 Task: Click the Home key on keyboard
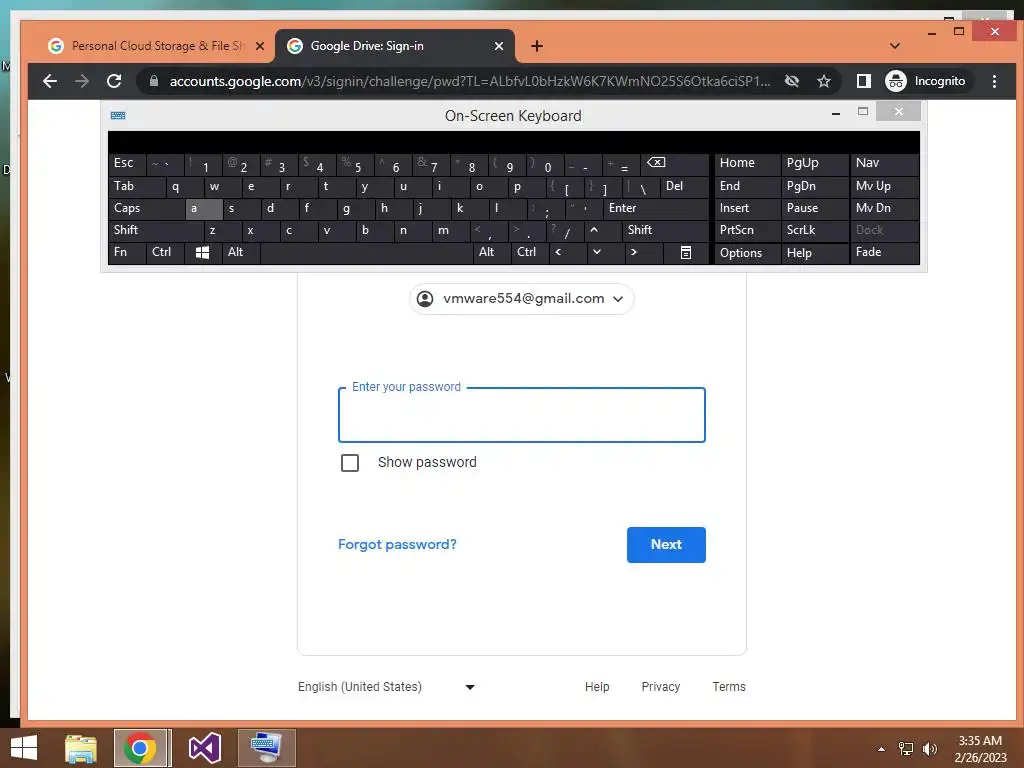click(x=747, y=164)
